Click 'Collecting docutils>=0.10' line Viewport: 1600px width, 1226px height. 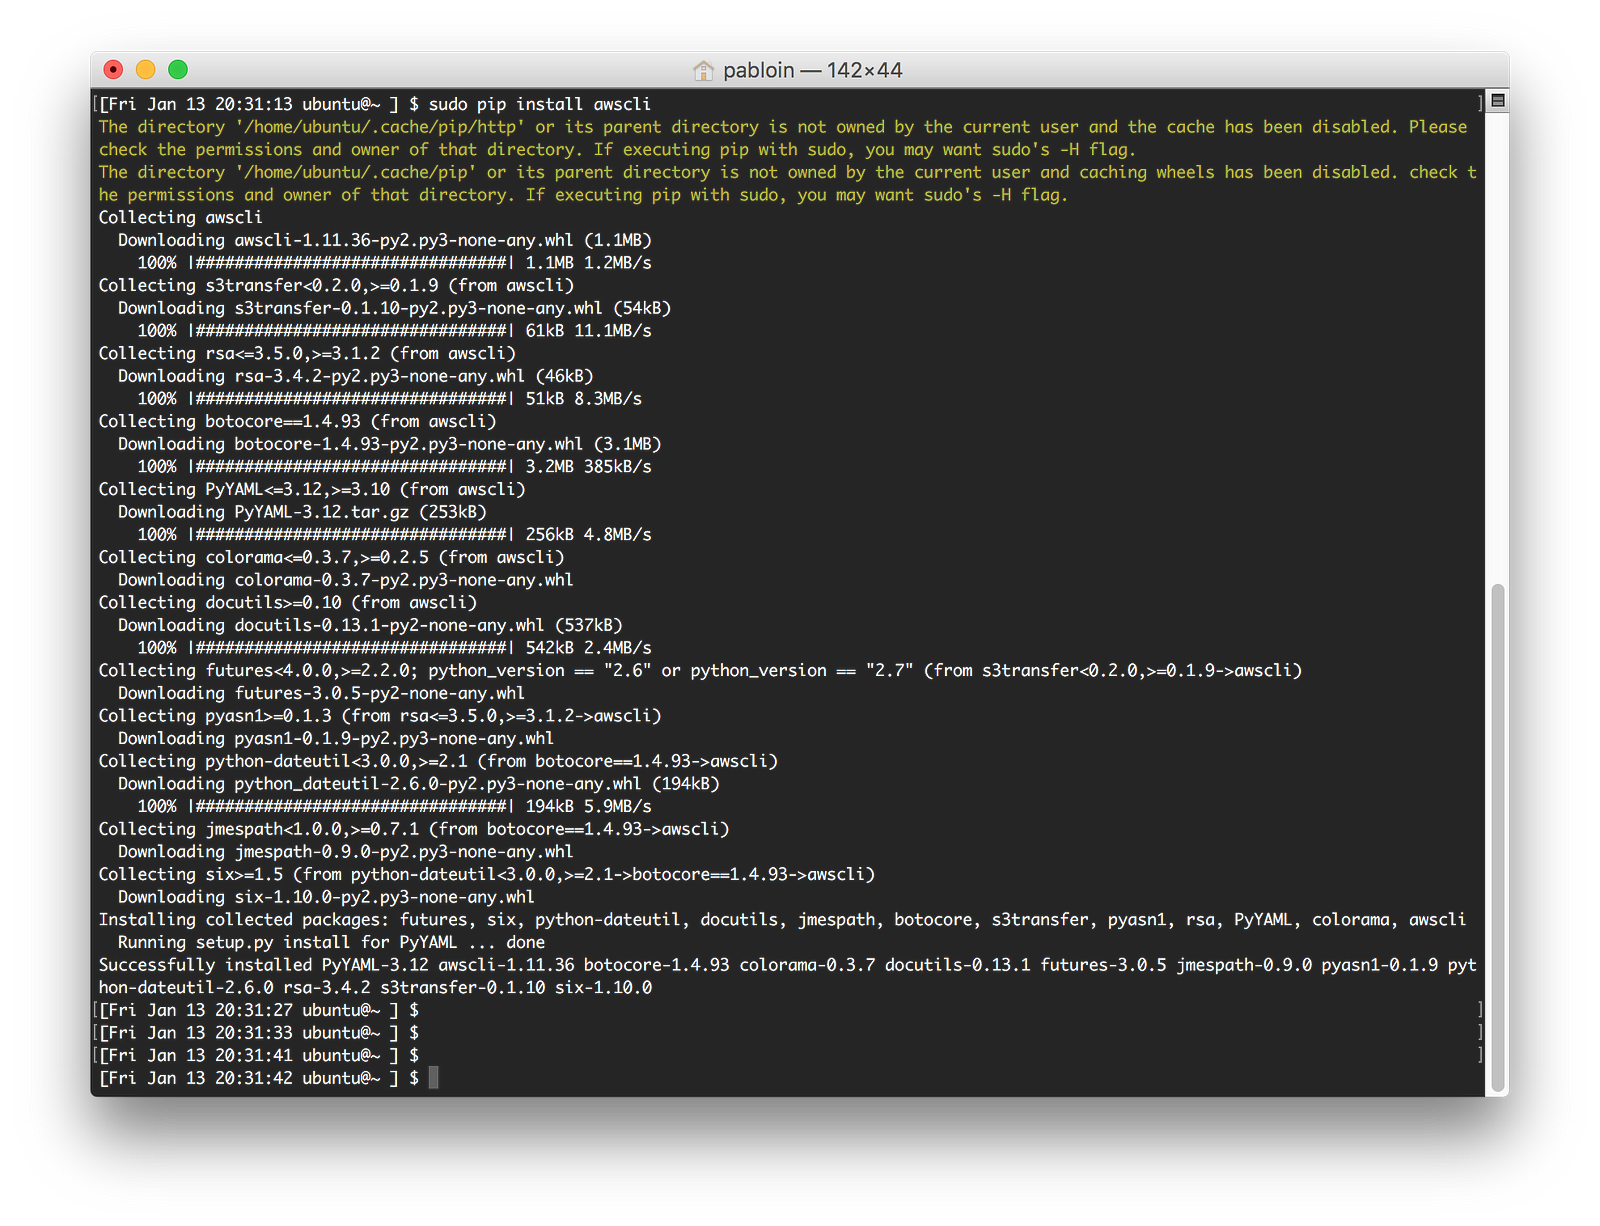pos(288,603)
